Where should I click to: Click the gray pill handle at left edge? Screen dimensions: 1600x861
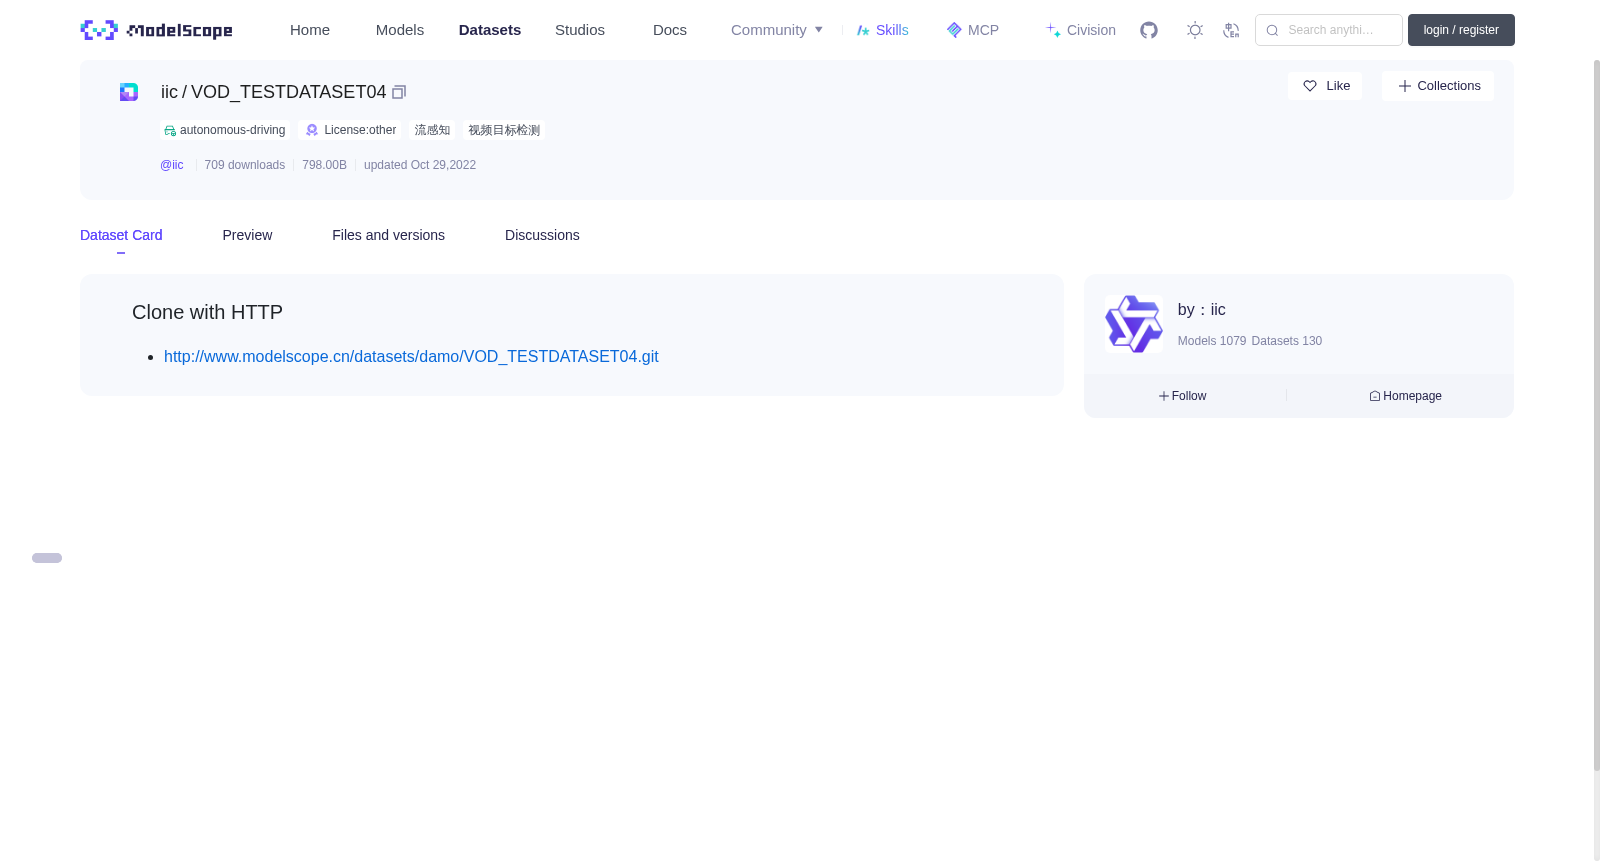pyautogui.click(x=47, y=558)
